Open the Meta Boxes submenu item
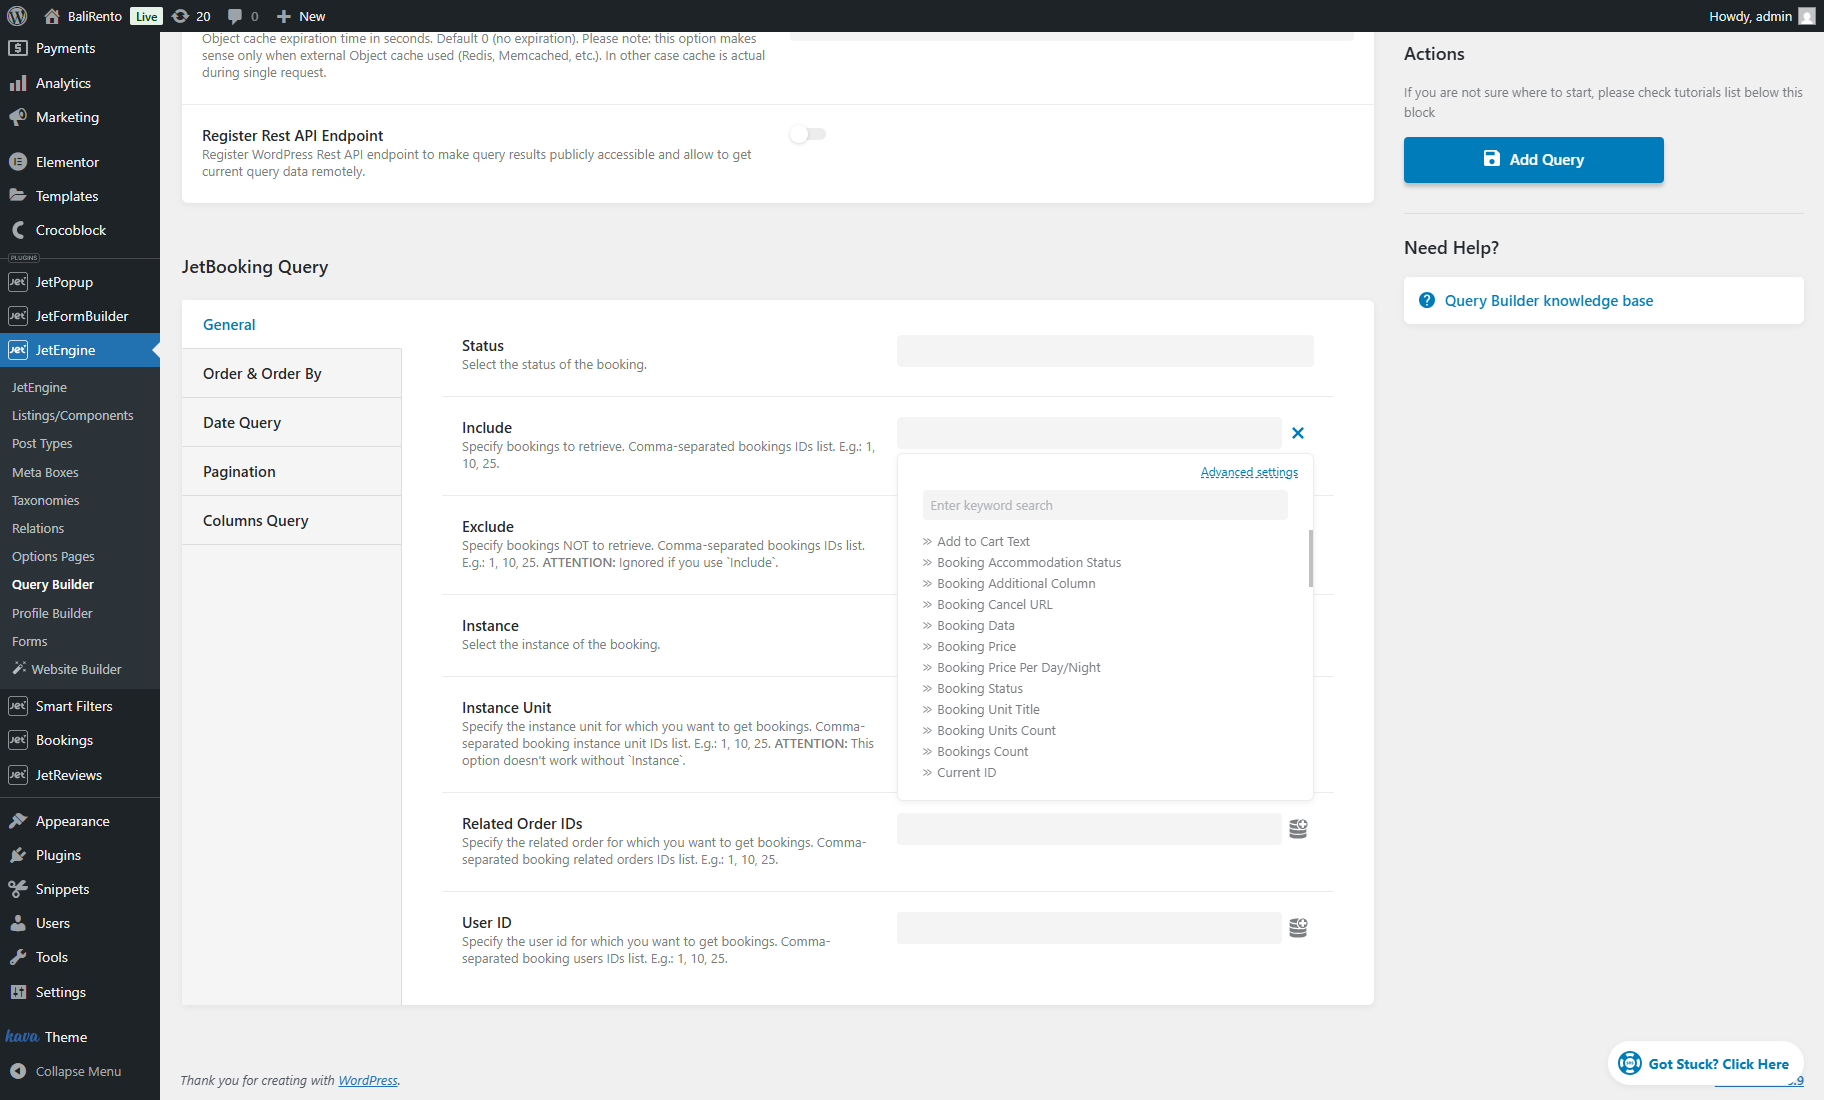This screenshot has width=1824, height=1100. [x=45, y=472]
